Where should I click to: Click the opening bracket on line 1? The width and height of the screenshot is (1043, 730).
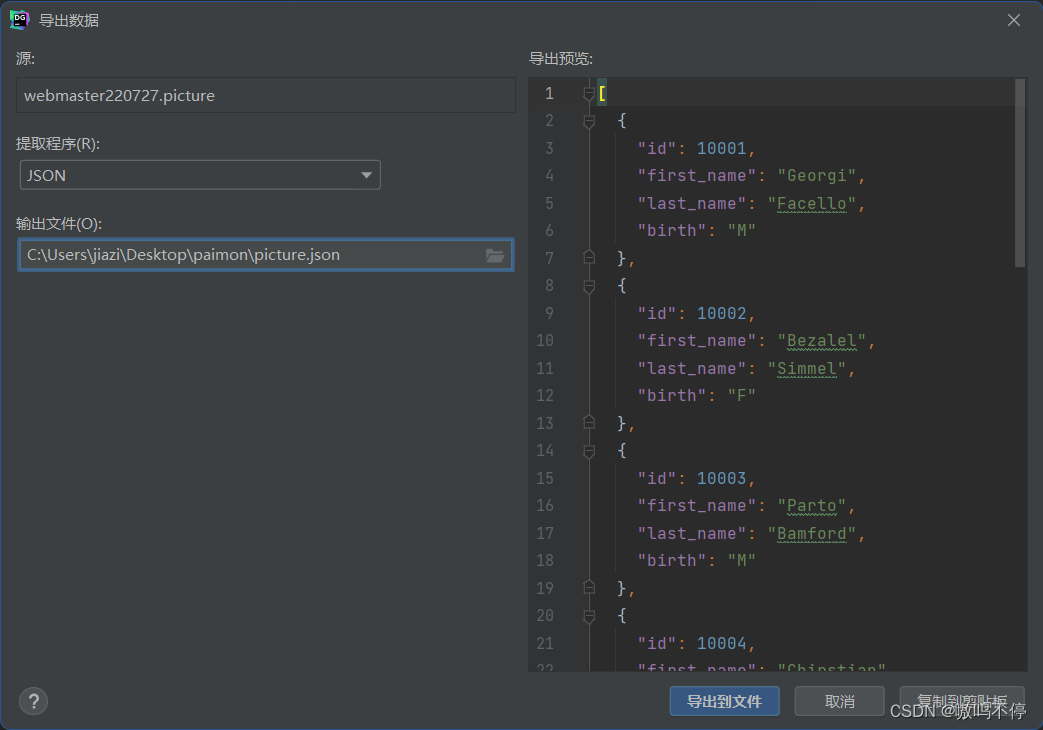[x=602, y=93]
